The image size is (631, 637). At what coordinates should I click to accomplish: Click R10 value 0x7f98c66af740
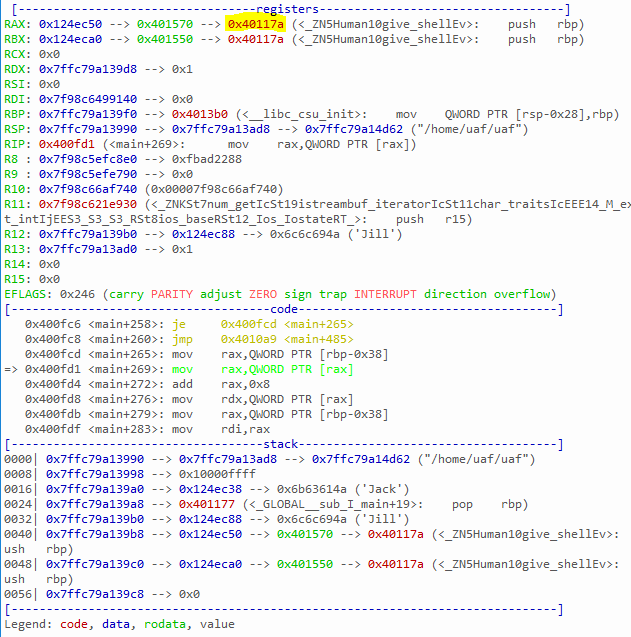click(88, 190)
